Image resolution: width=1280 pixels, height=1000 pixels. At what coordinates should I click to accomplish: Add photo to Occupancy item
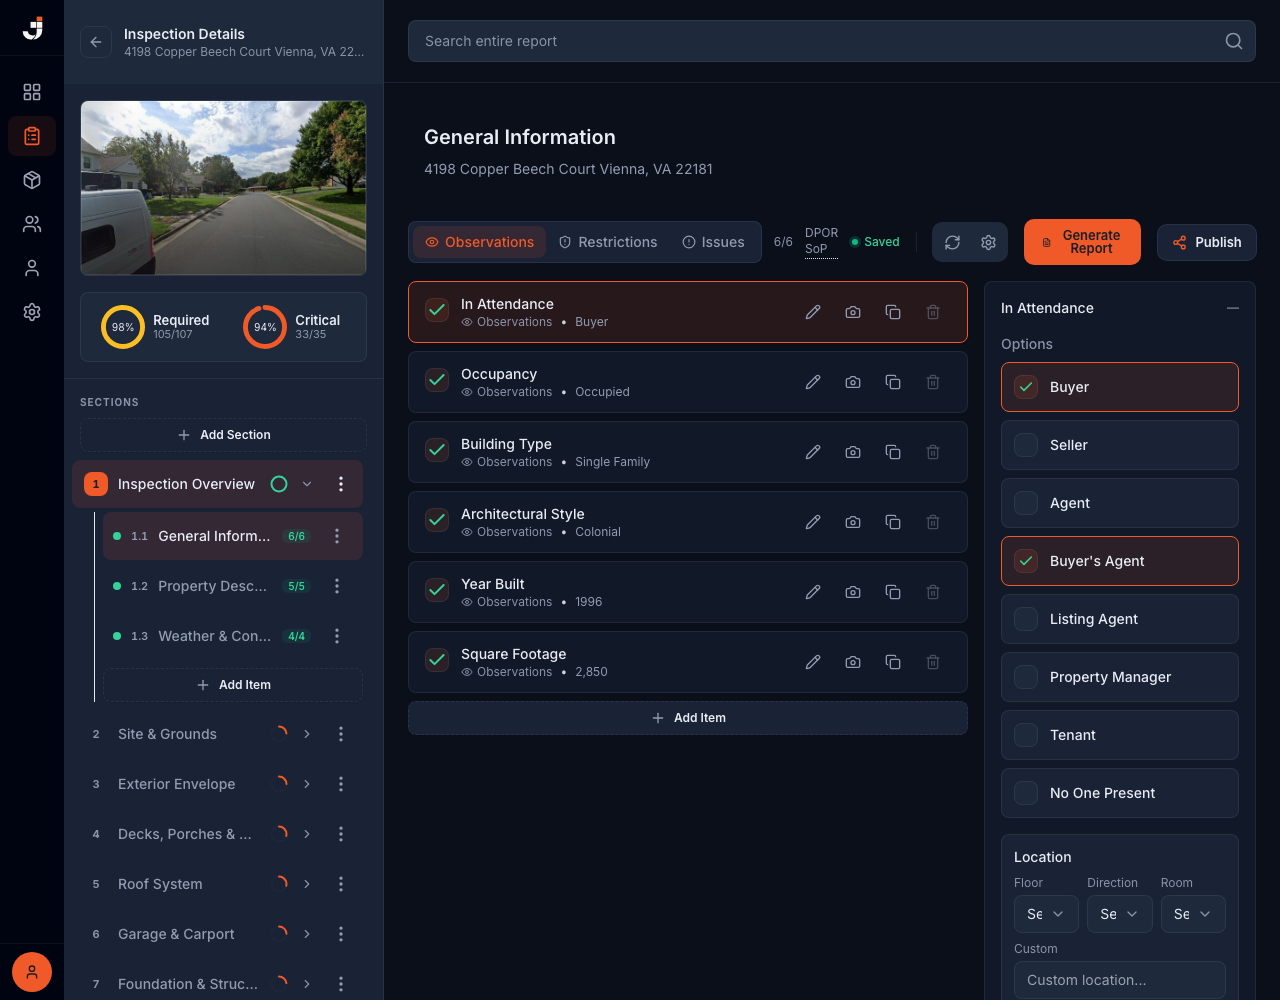point(853,382)
